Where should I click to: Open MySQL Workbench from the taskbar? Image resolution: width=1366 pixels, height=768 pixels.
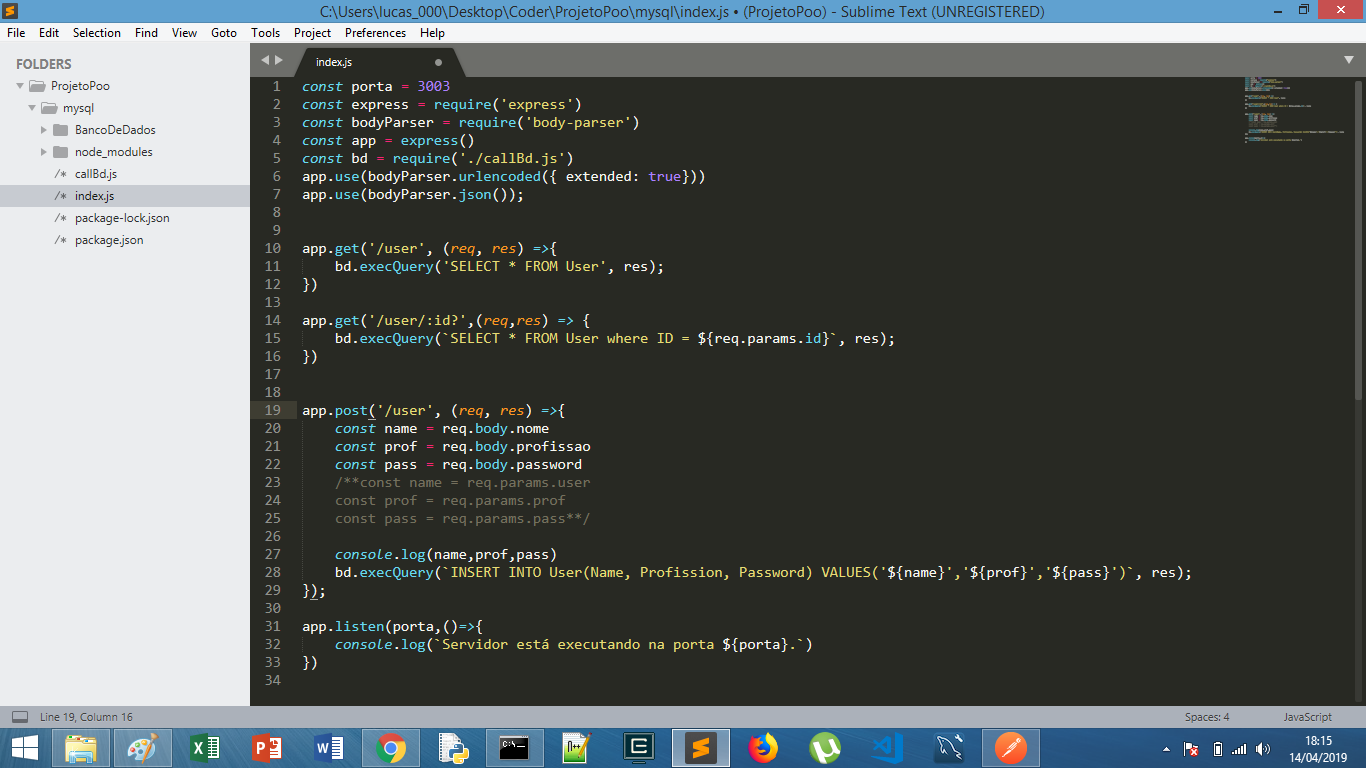point(949,748)
